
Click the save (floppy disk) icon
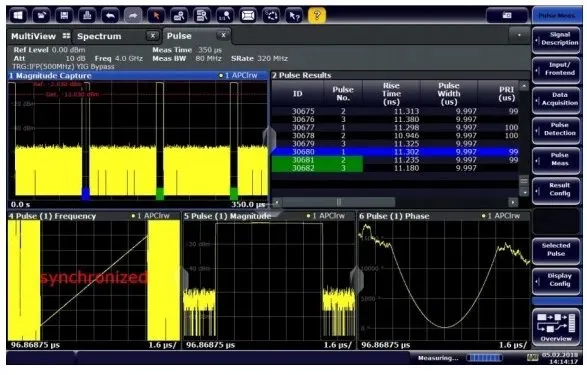(x=64, y=16)
